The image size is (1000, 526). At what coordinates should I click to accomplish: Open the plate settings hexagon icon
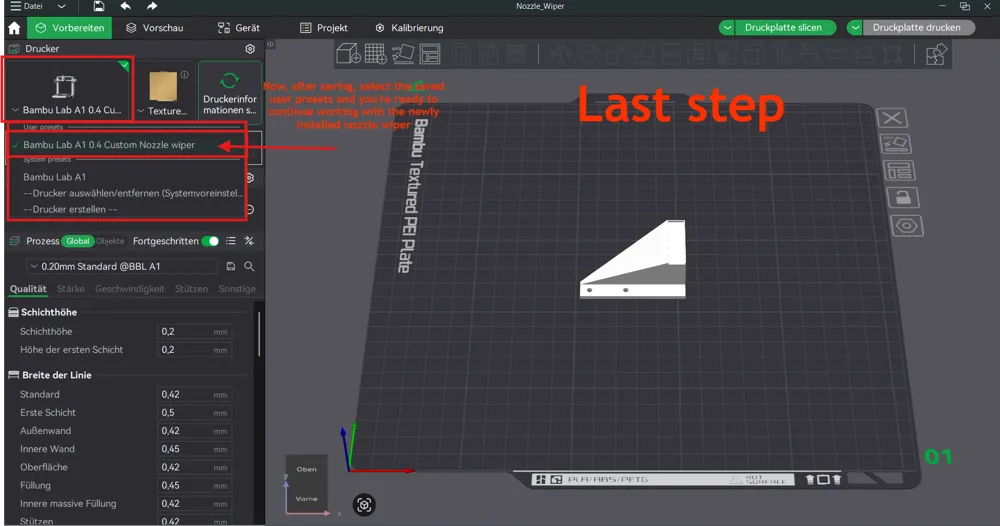tap(907, 226)
